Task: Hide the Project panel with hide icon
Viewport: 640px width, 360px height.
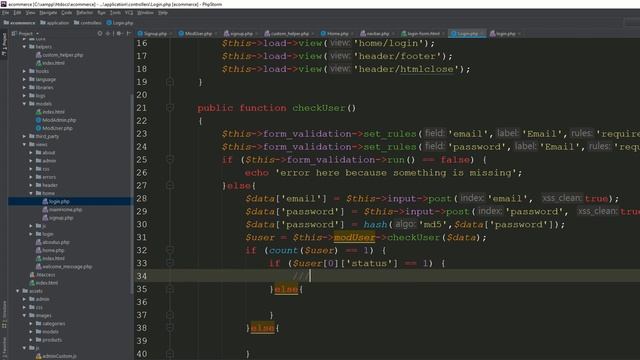Action: [x=129, y=33]
